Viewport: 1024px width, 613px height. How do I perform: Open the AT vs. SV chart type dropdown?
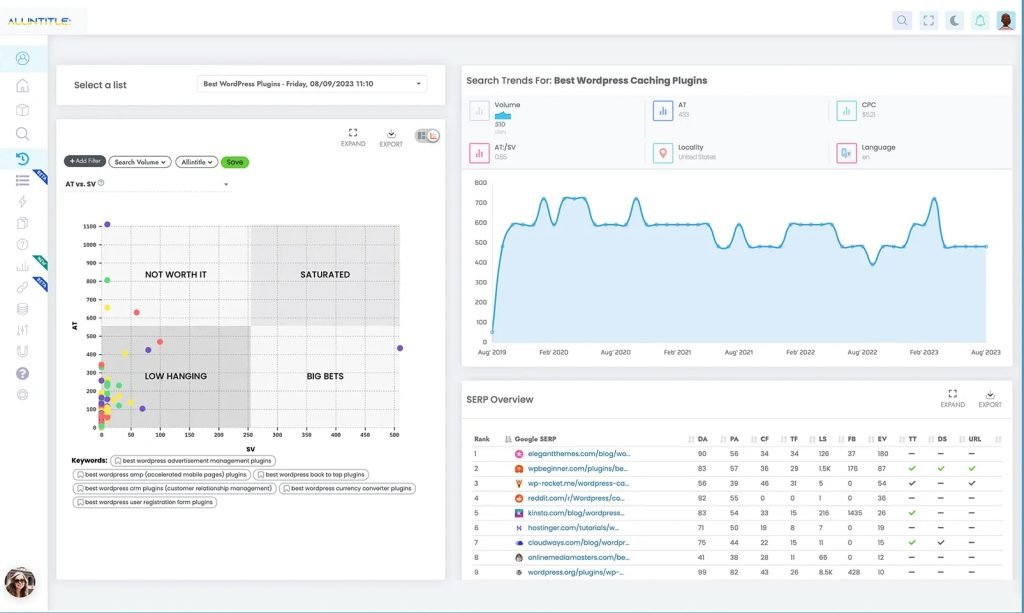(146, 184)
